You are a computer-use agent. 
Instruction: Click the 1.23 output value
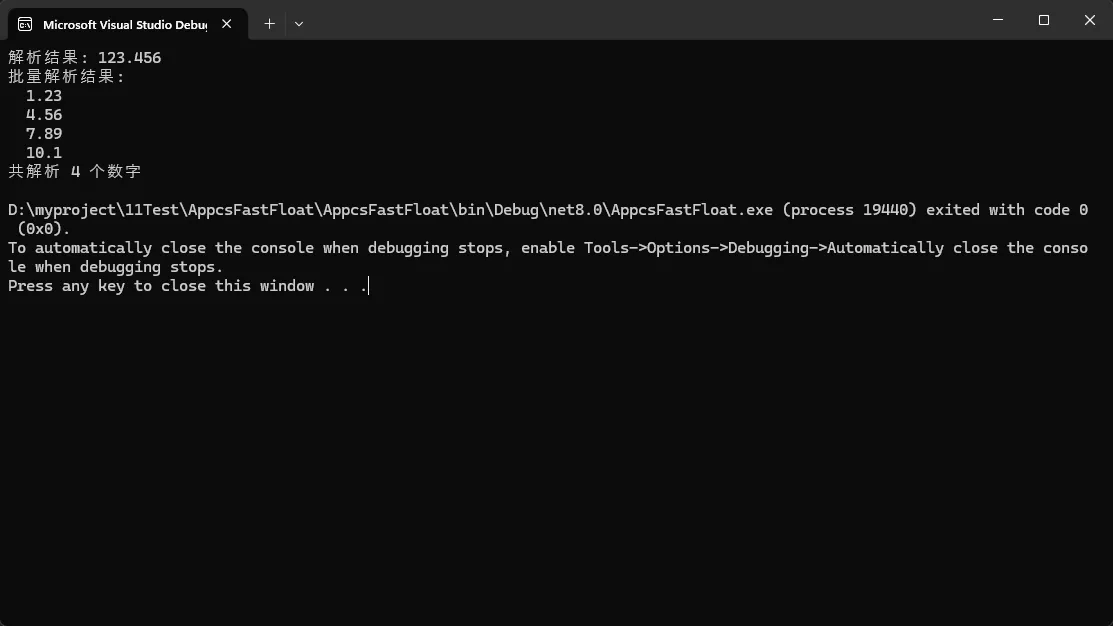point(44,96)
